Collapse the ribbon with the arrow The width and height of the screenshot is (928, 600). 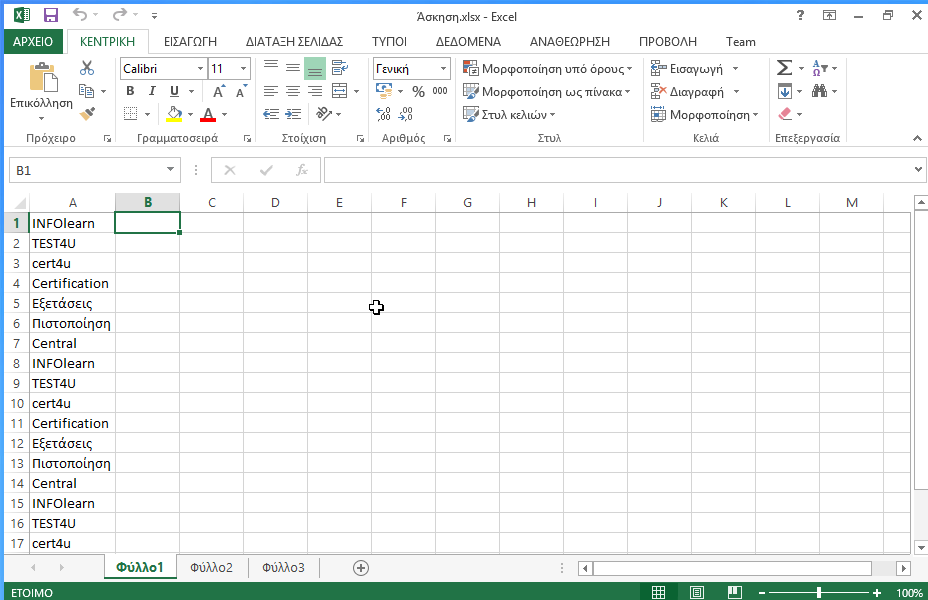(917, 138)
